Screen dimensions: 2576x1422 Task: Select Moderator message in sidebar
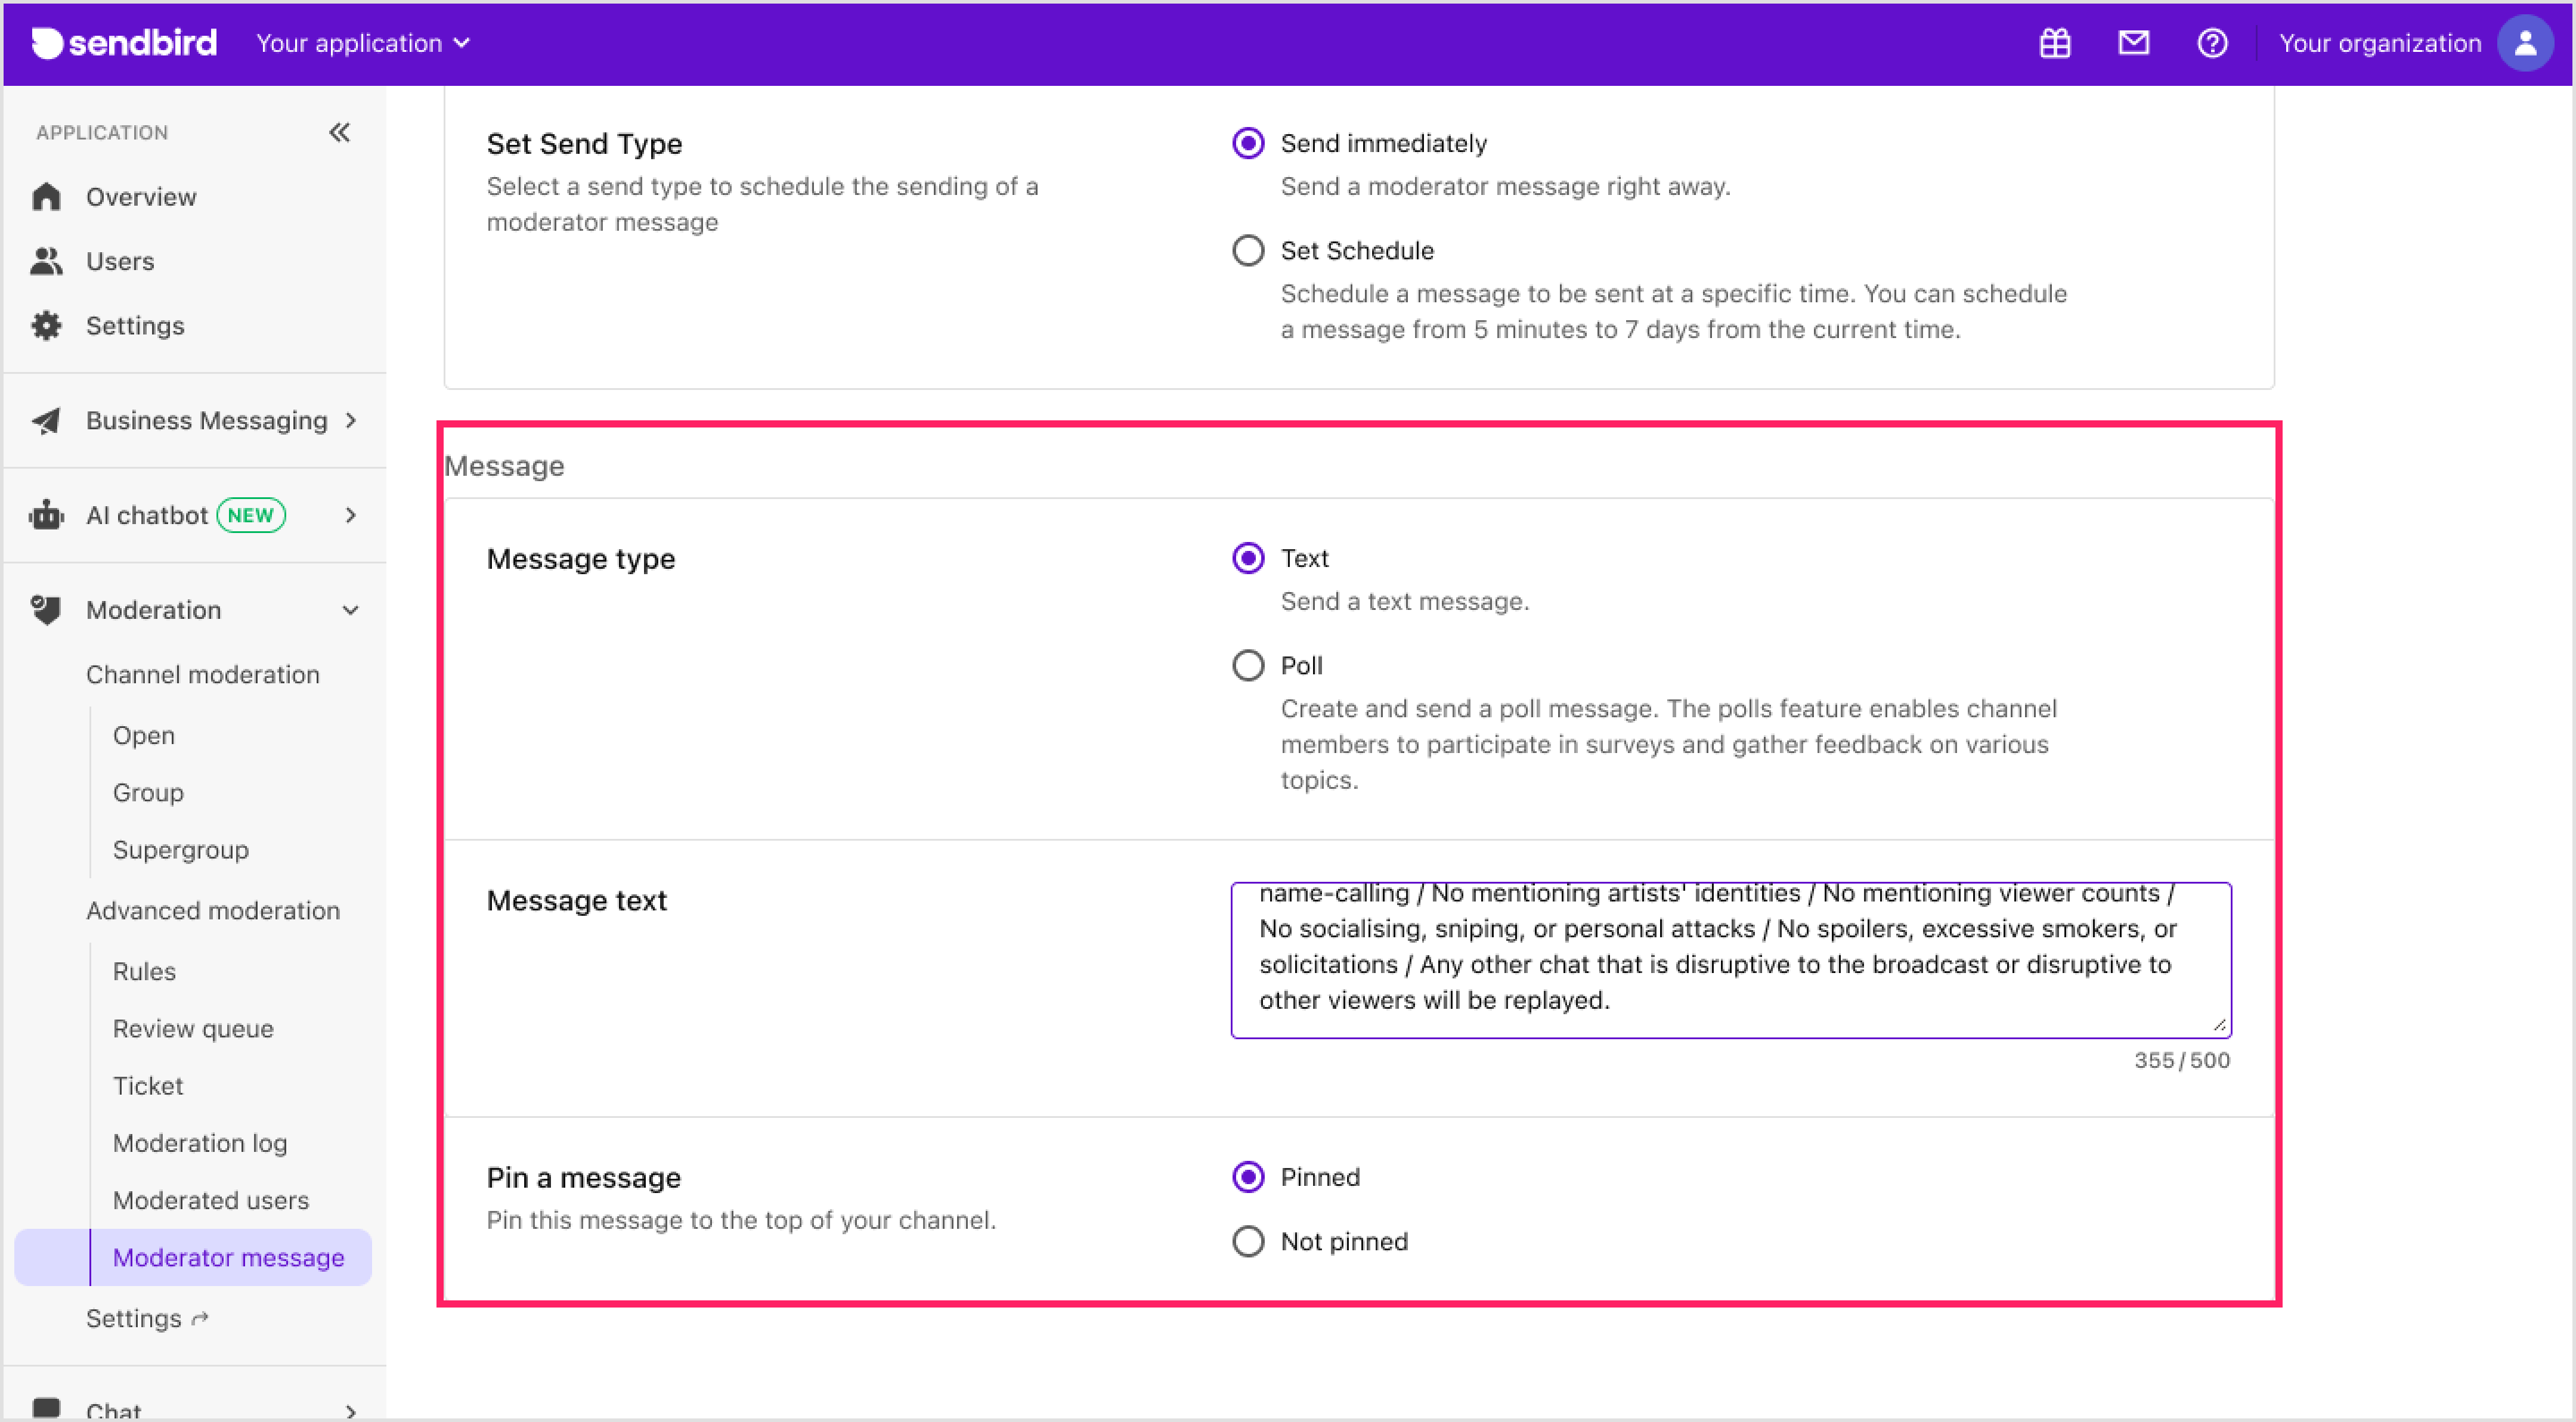click(228, 1257)
